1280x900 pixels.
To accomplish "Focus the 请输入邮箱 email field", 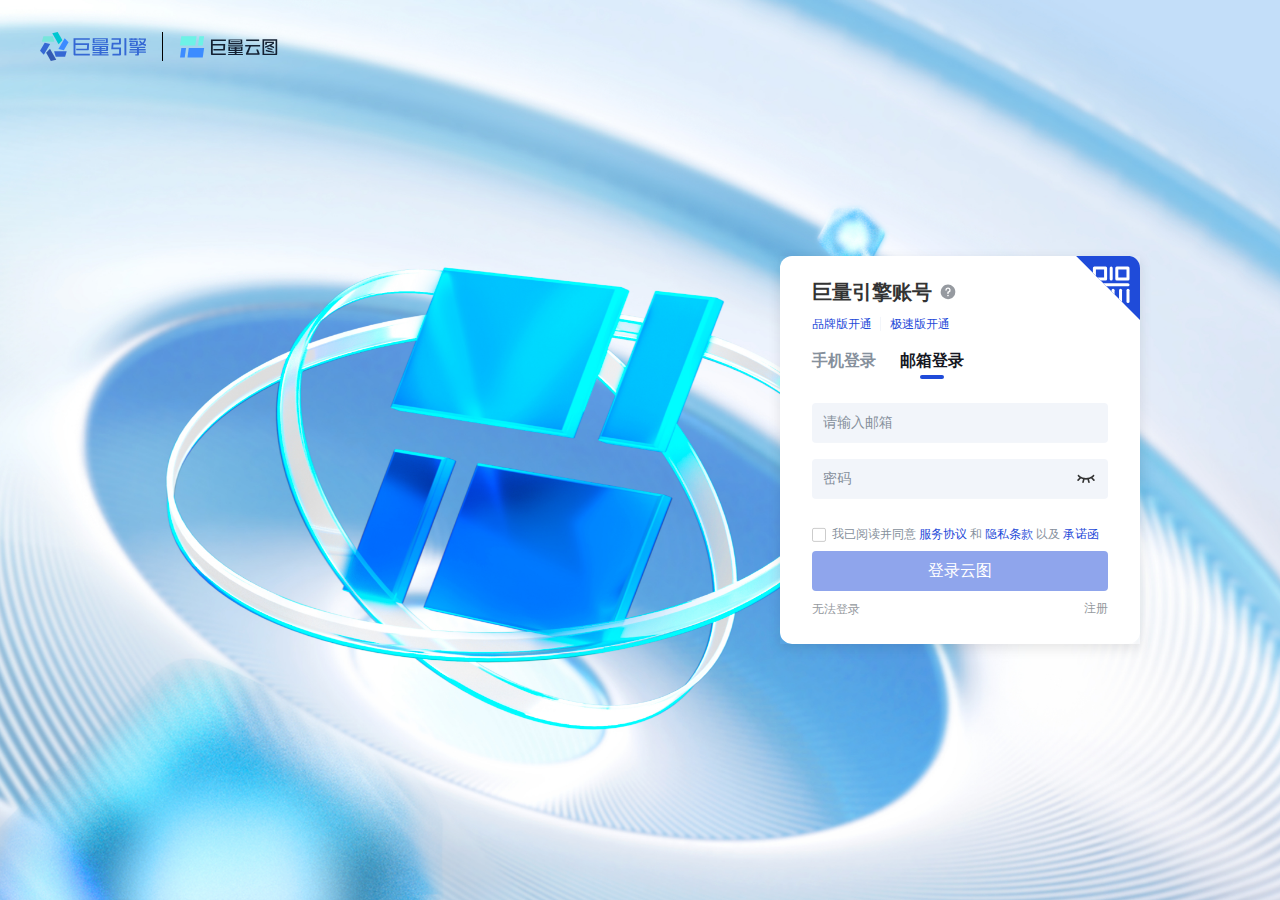I will (960, 423).
